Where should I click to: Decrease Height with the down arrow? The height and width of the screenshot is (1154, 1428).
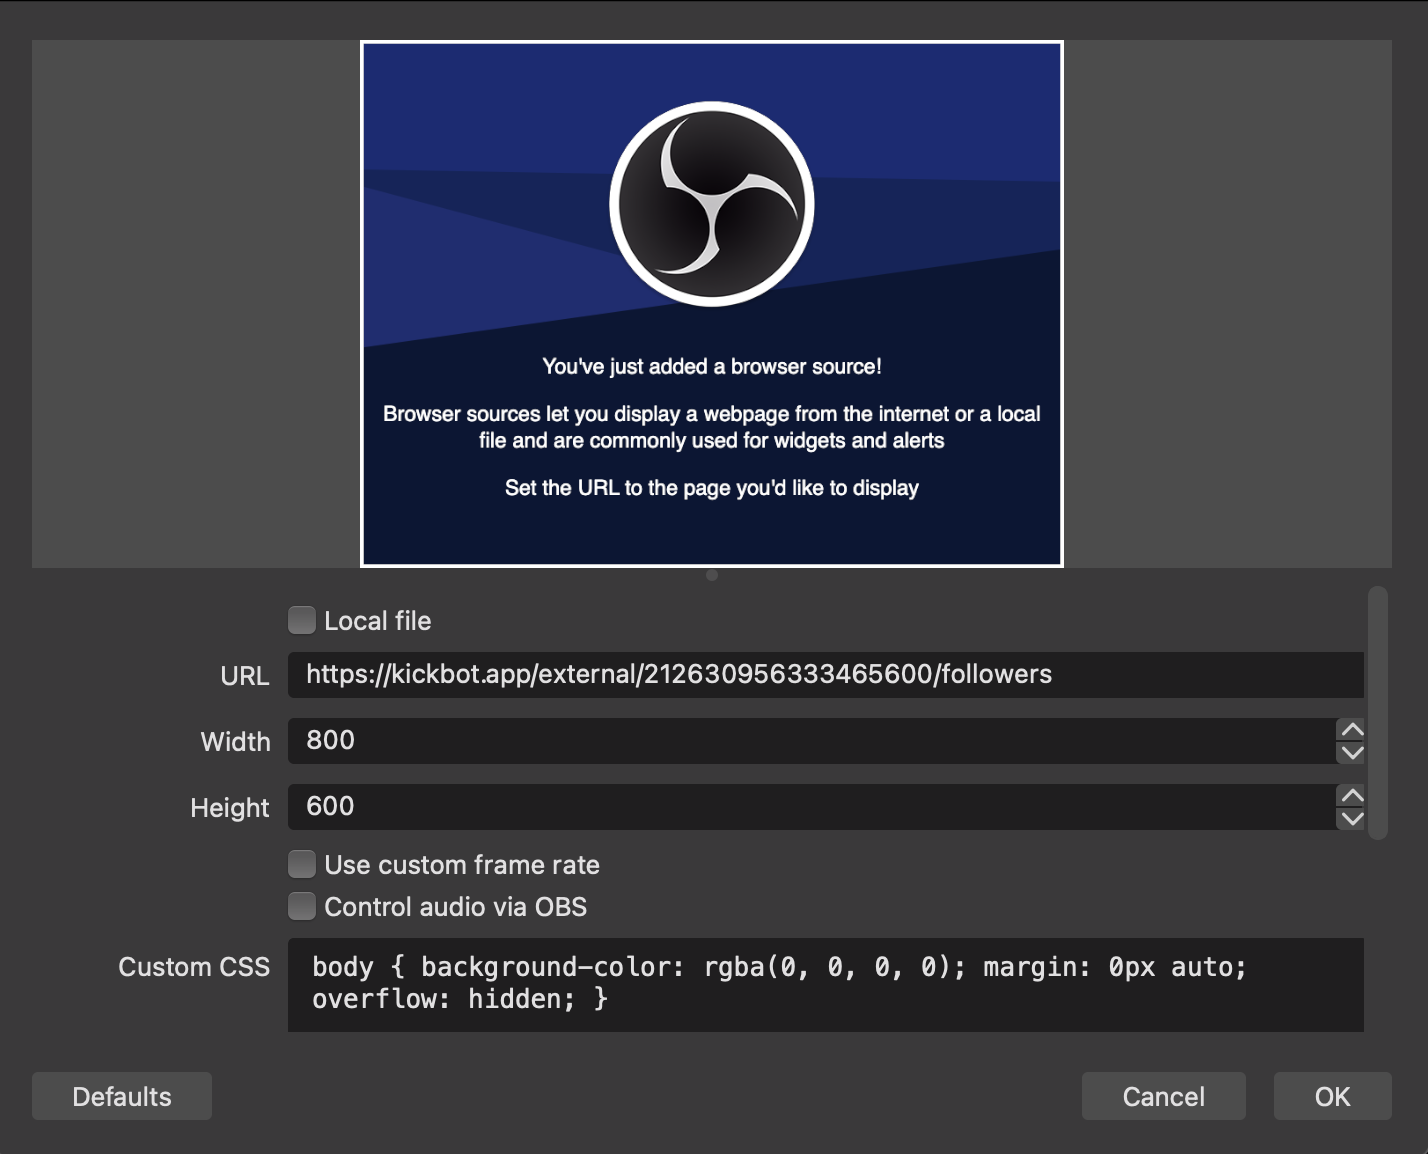(x=1351, y=819)
